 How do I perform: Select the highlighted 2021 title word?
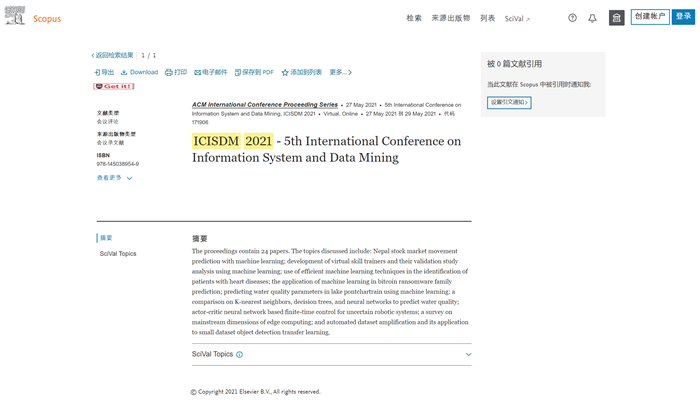coord(258,141)
